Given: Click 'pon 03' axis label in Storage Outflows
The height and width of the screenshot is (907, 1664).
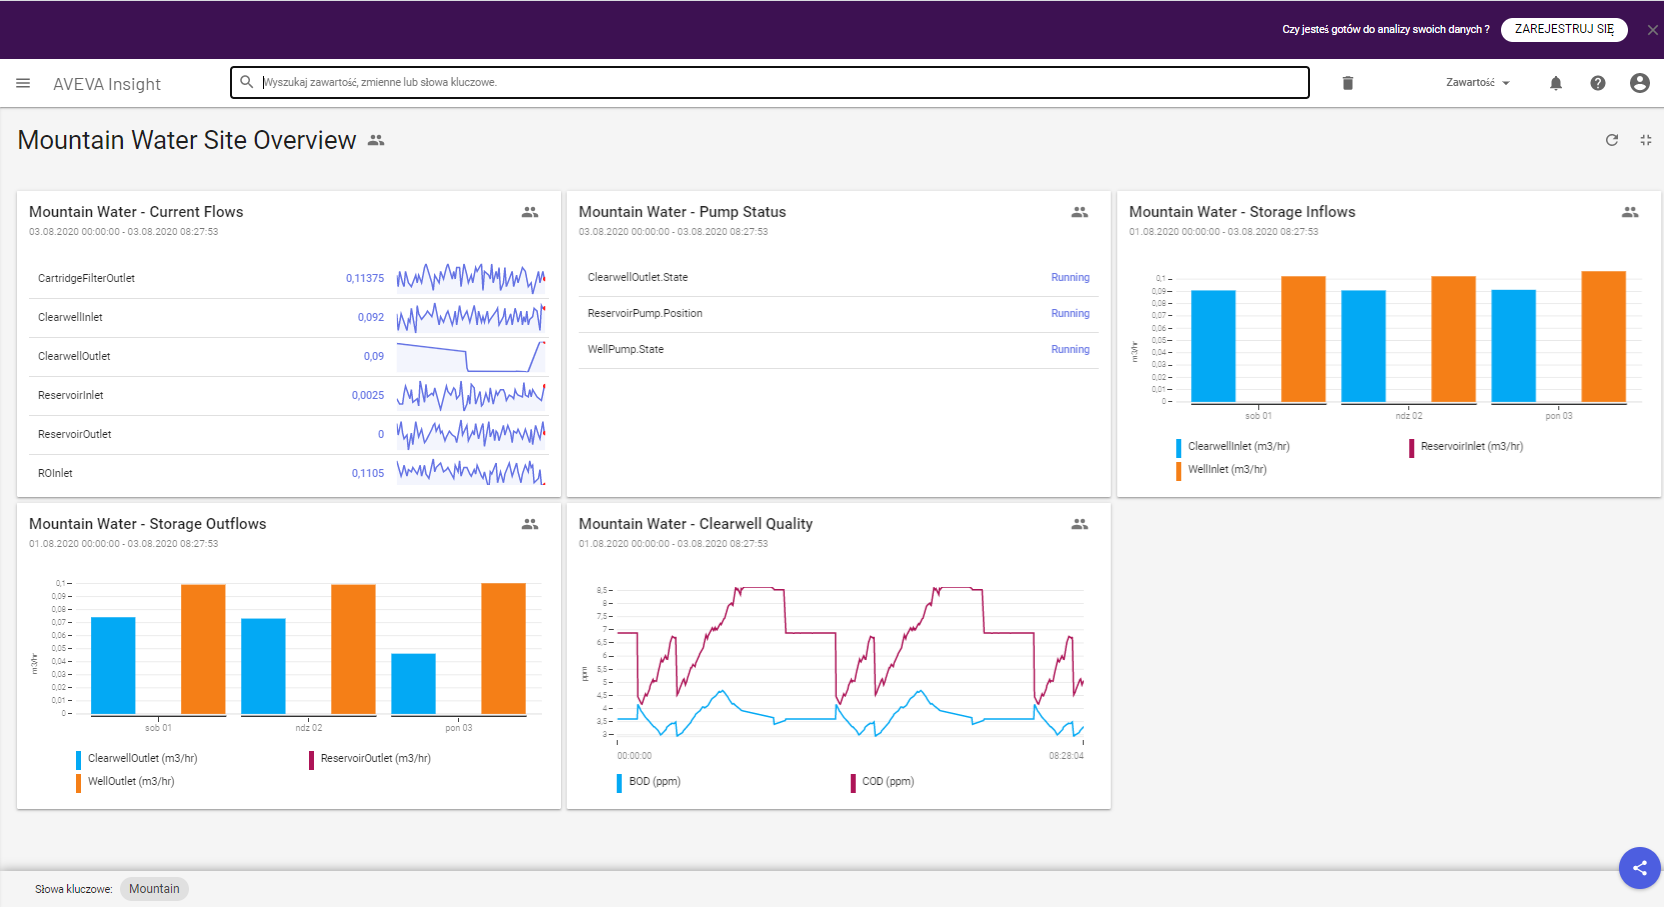Looking at the screenshot, I should click(459, 728).
